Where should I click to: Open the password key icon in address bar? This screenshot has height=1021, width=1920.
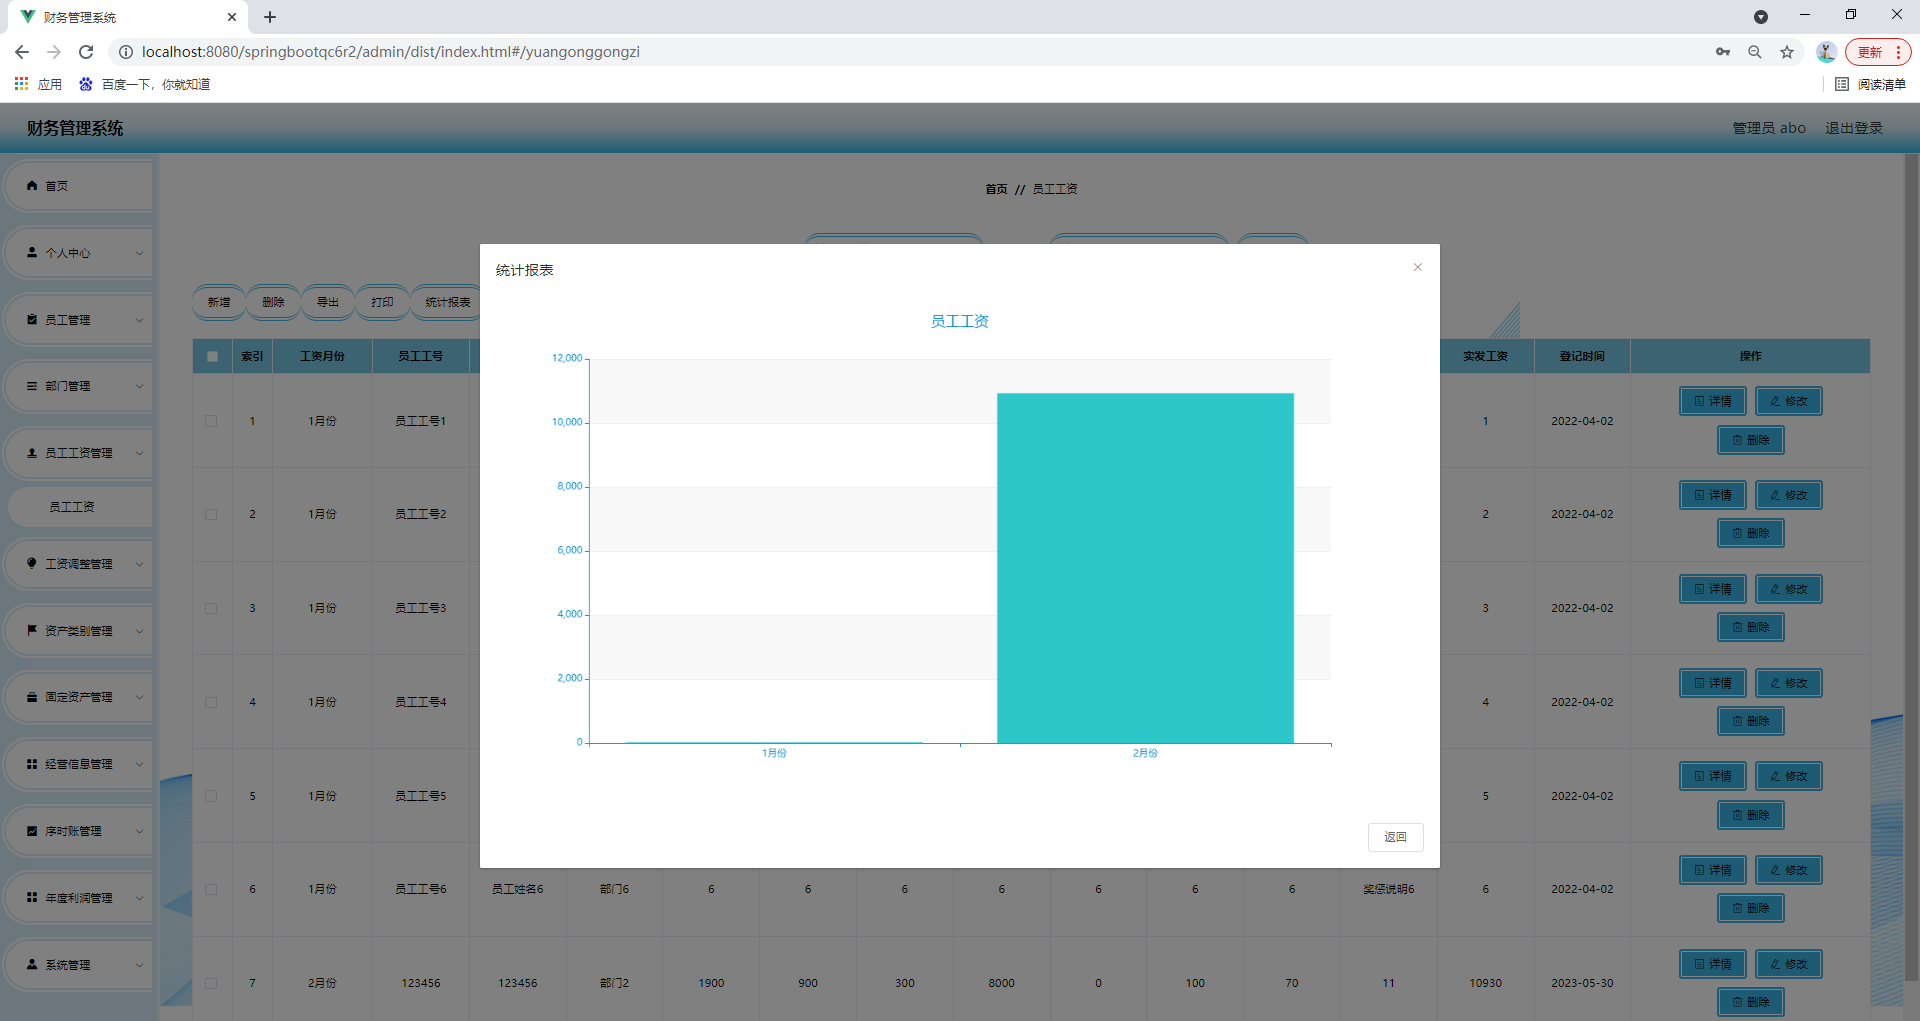point(1722,52)
